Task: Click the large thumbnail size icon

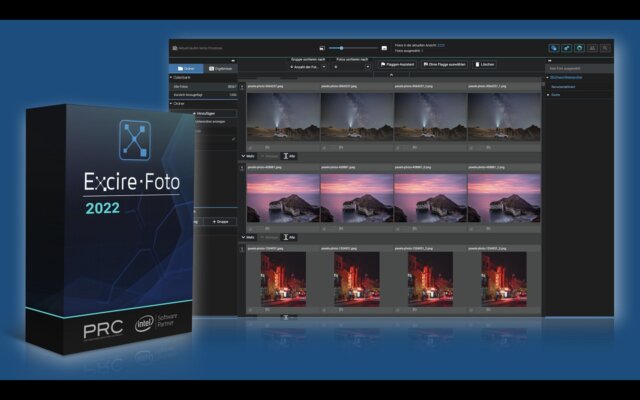Action: pos(384,48)
